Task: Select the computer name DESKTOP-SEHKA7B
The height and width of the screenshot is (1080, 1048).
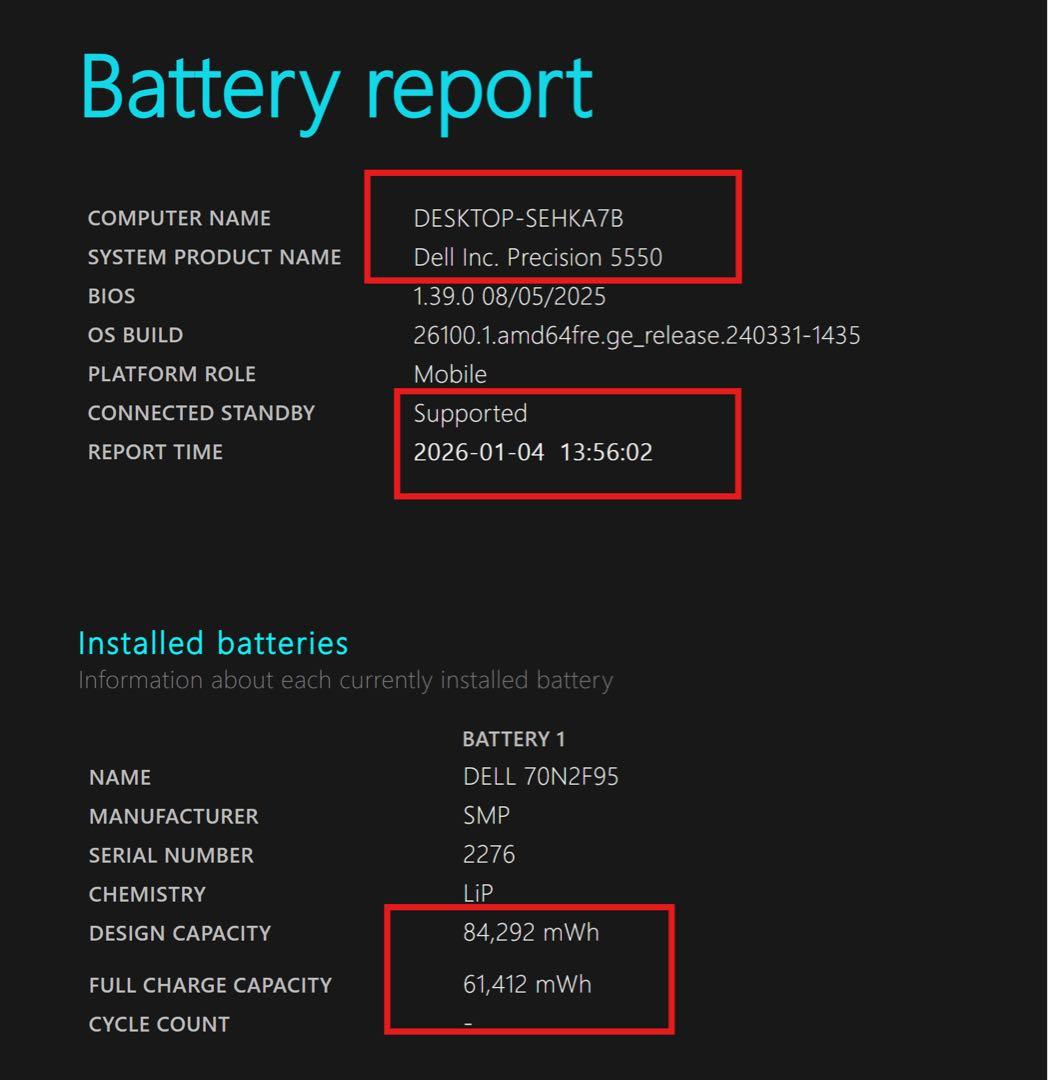Action: click(x=518, y=218)
